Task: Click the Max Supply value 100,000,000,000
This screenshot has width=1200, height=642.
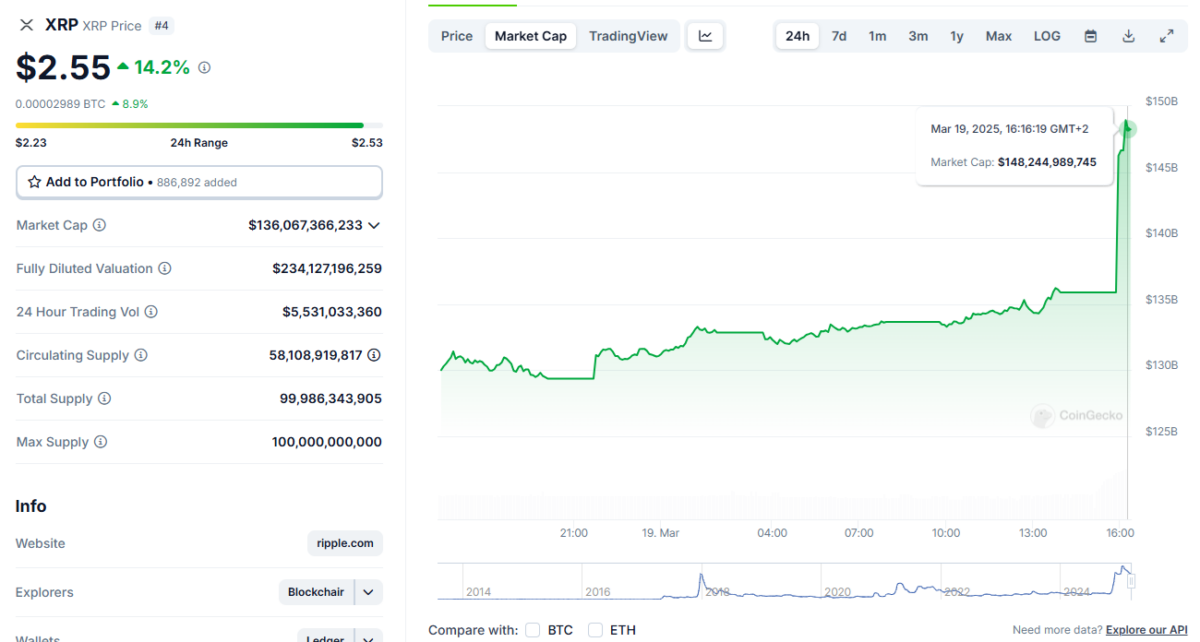Action: (327, 442)
